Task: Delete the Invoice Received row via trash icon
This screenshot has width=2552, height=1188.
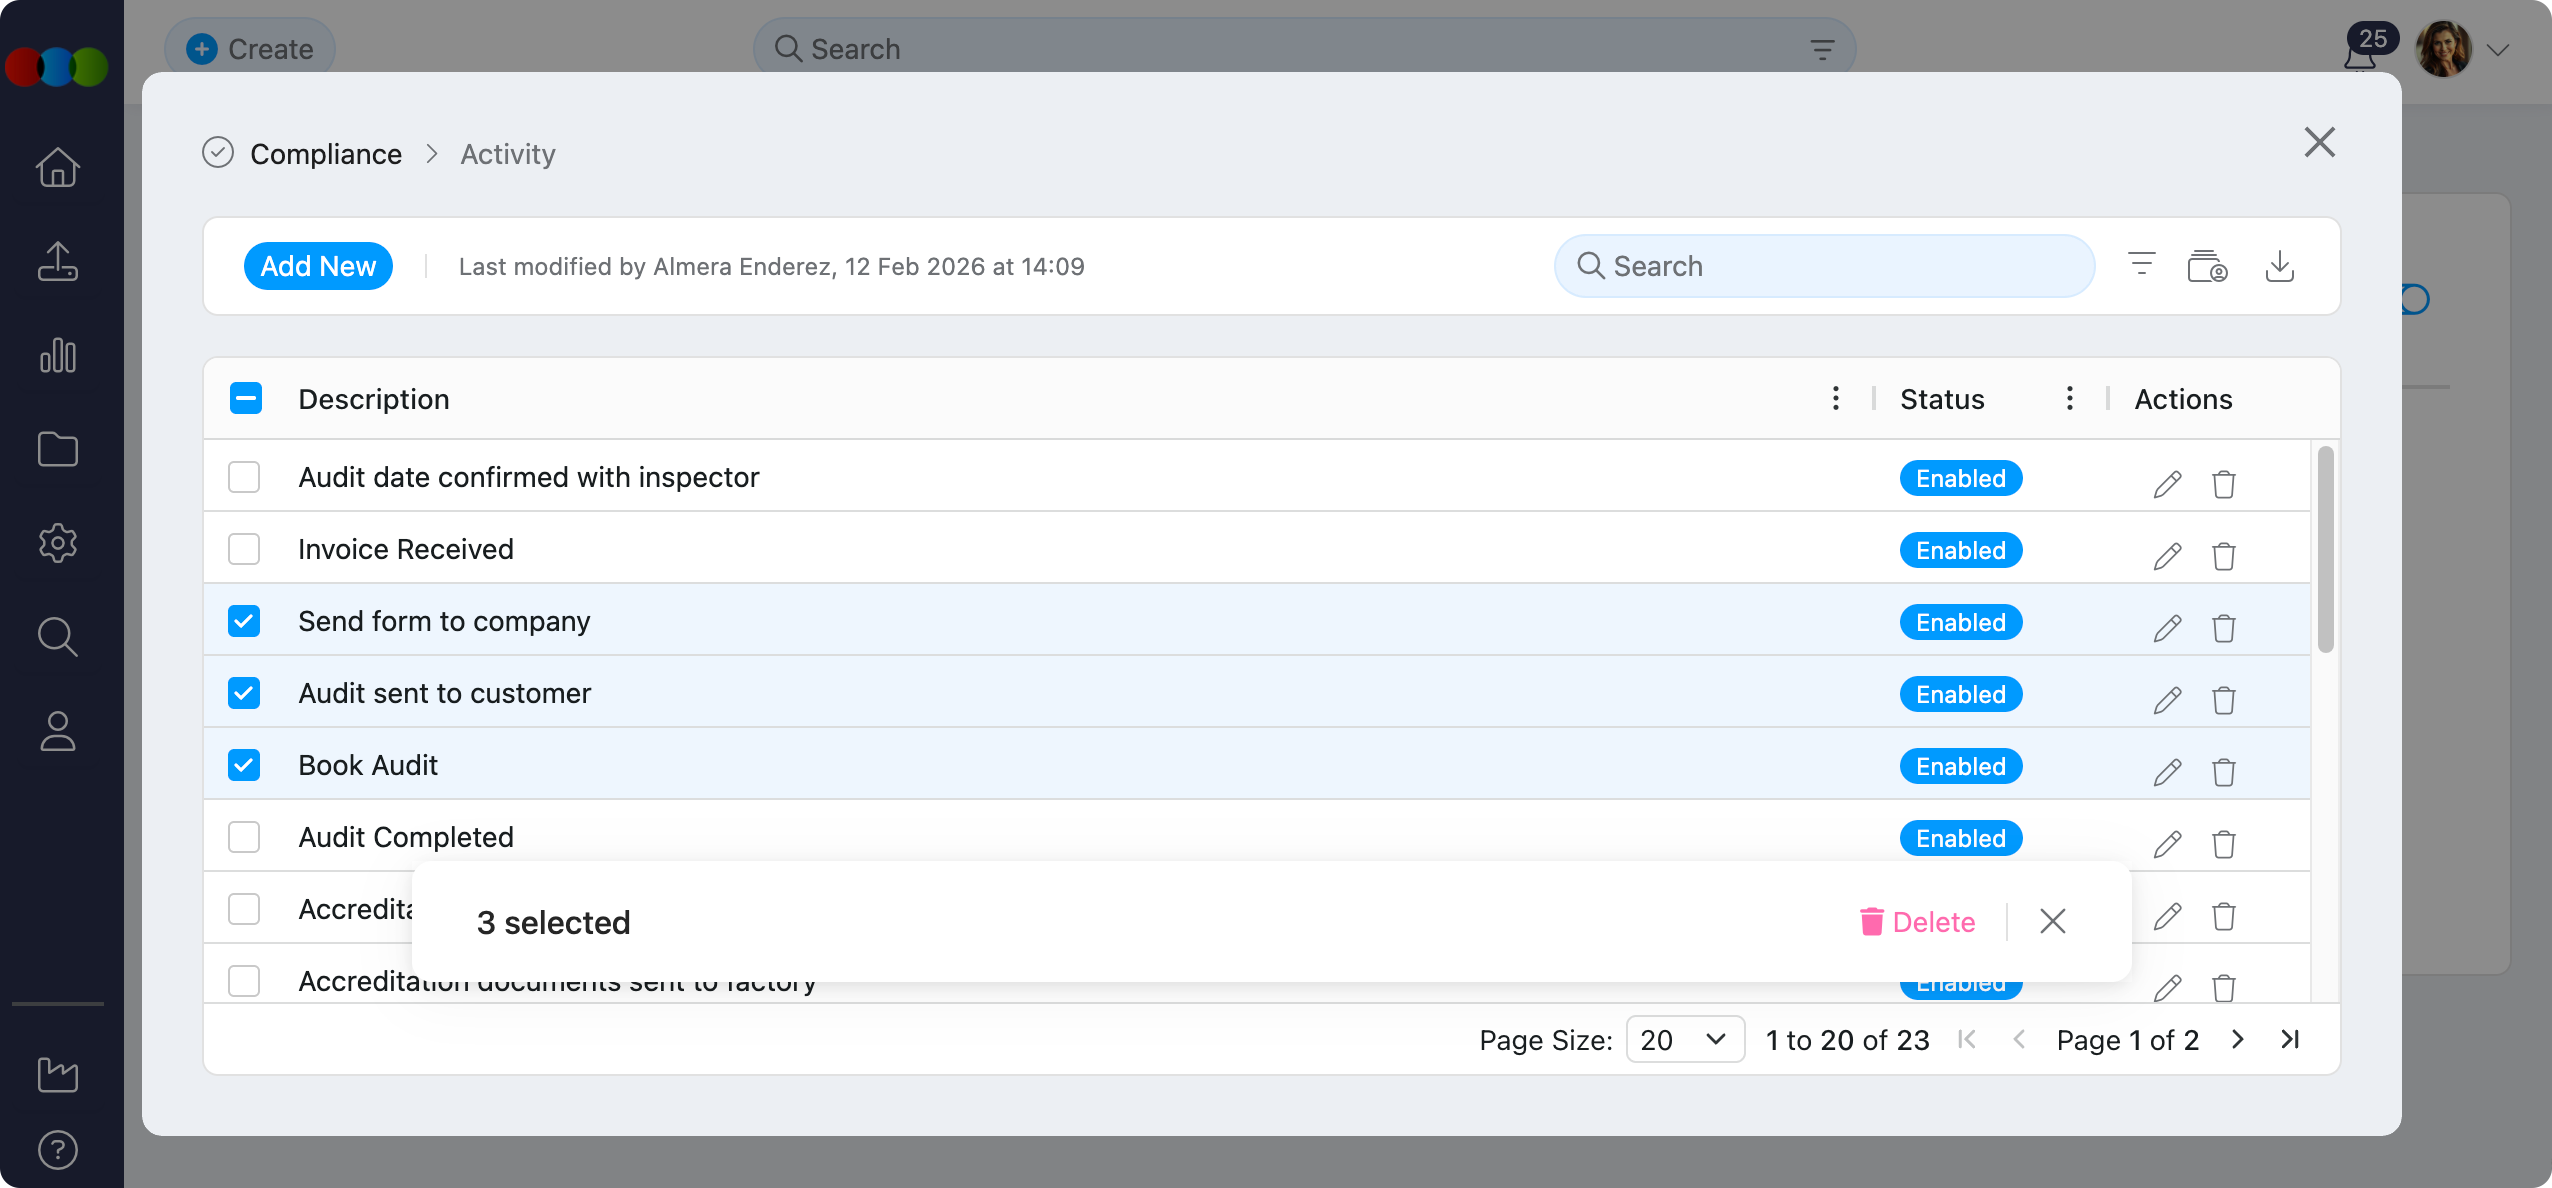Action: coord(2224,556)
